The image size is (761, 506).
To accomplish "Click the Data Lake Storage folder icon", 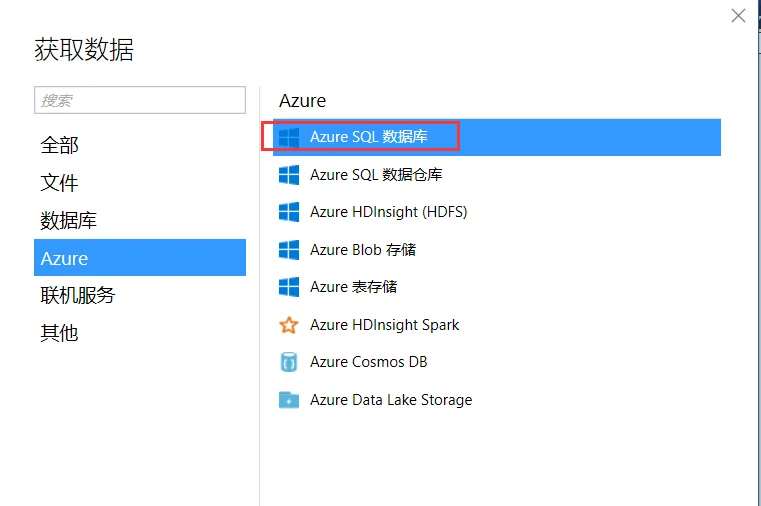I will 289,400.
